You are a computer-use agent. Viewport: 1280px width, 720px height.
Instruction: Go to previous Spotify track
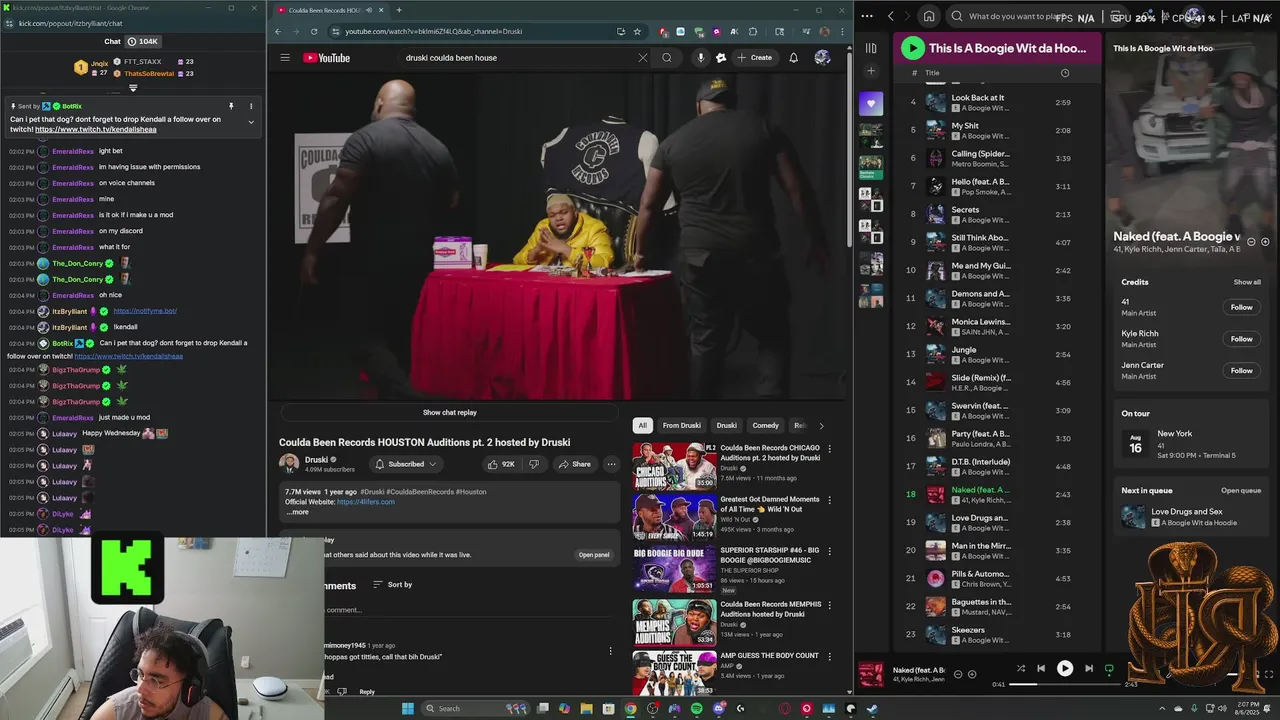(x=1041, y=669)
